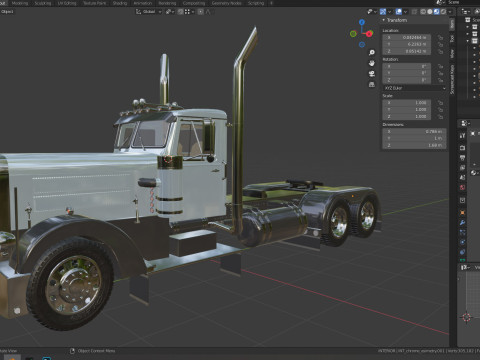Edit the Rotation X field
480x360 pixels.
click(407, 66)
